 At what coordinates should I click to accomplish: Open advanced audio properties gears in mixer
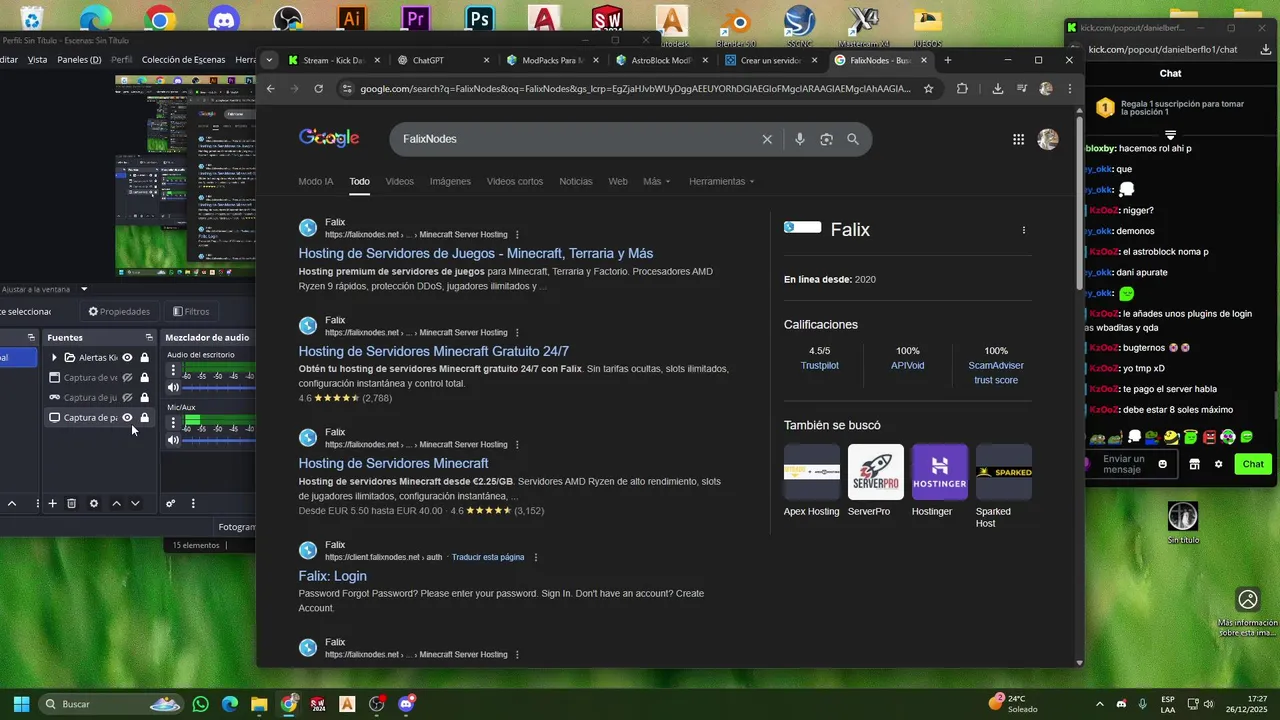point(170,503)
